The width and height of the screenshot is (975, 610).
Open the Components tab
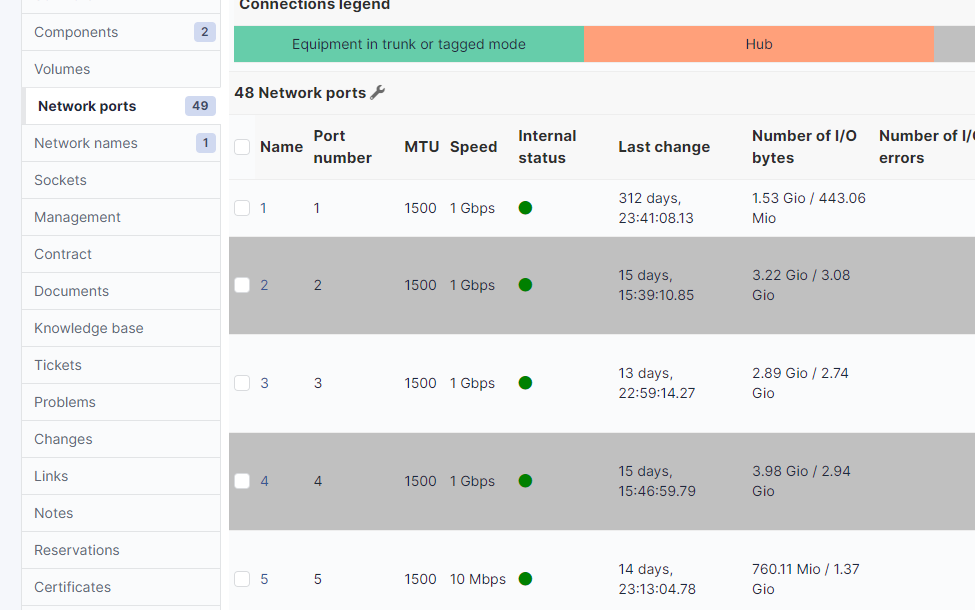(75, 32)
